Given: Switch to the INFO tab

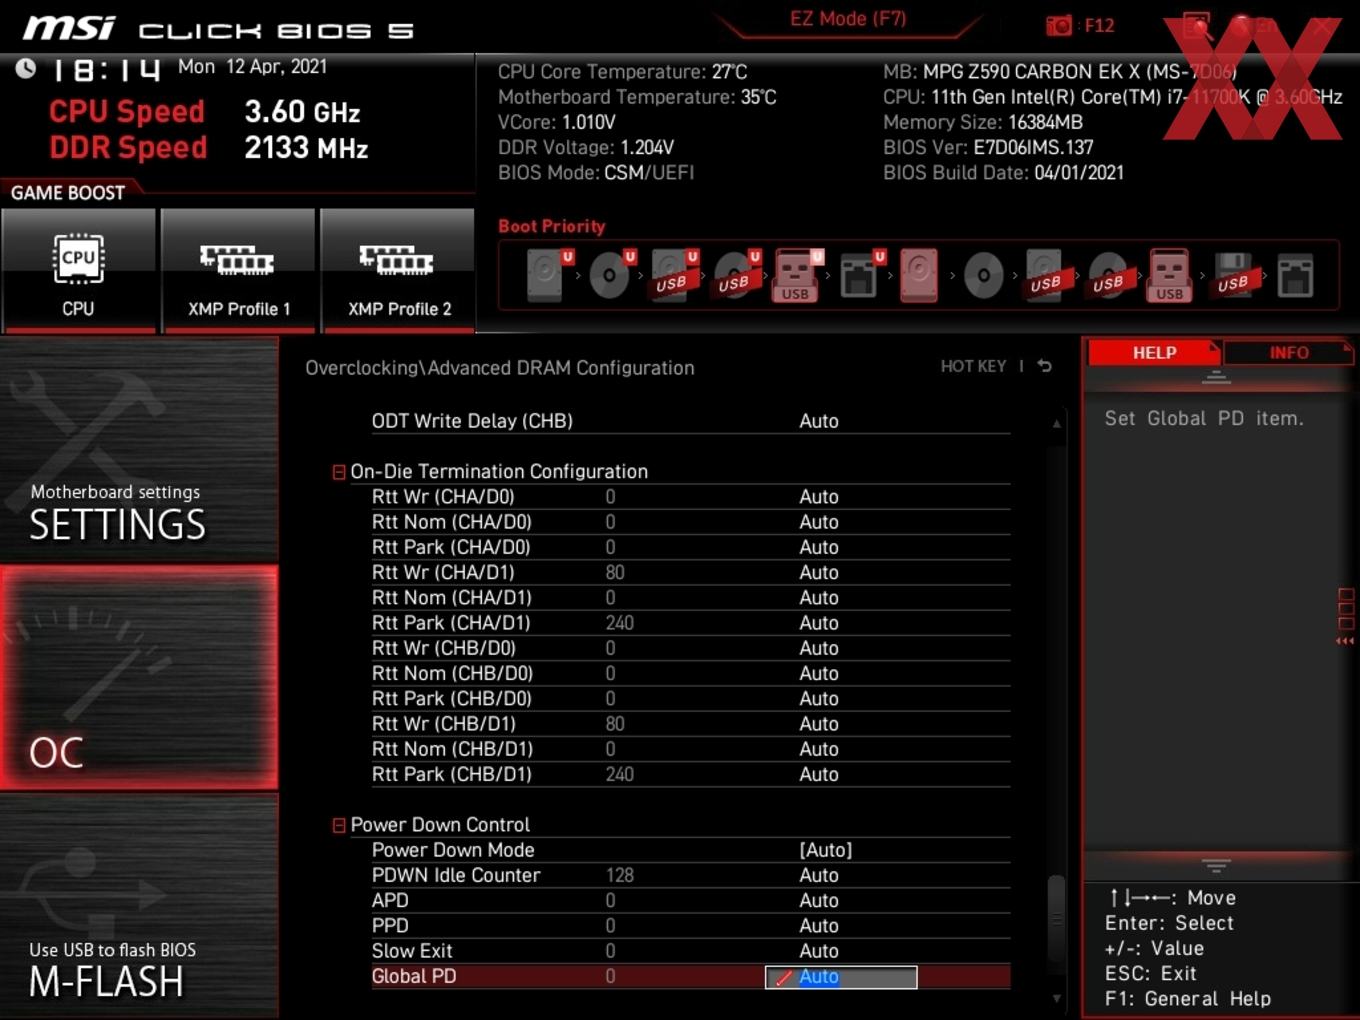Looking at the screenshot, I should click(1289, 353).
